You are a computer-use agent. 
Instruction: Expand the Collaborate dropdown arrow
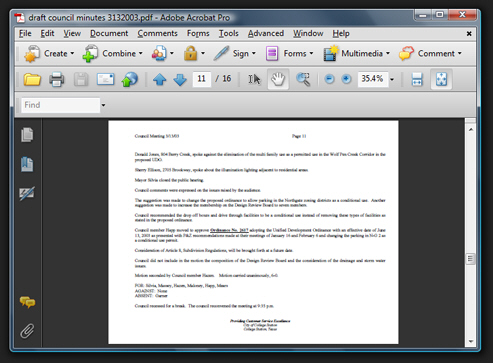[172, 53]
